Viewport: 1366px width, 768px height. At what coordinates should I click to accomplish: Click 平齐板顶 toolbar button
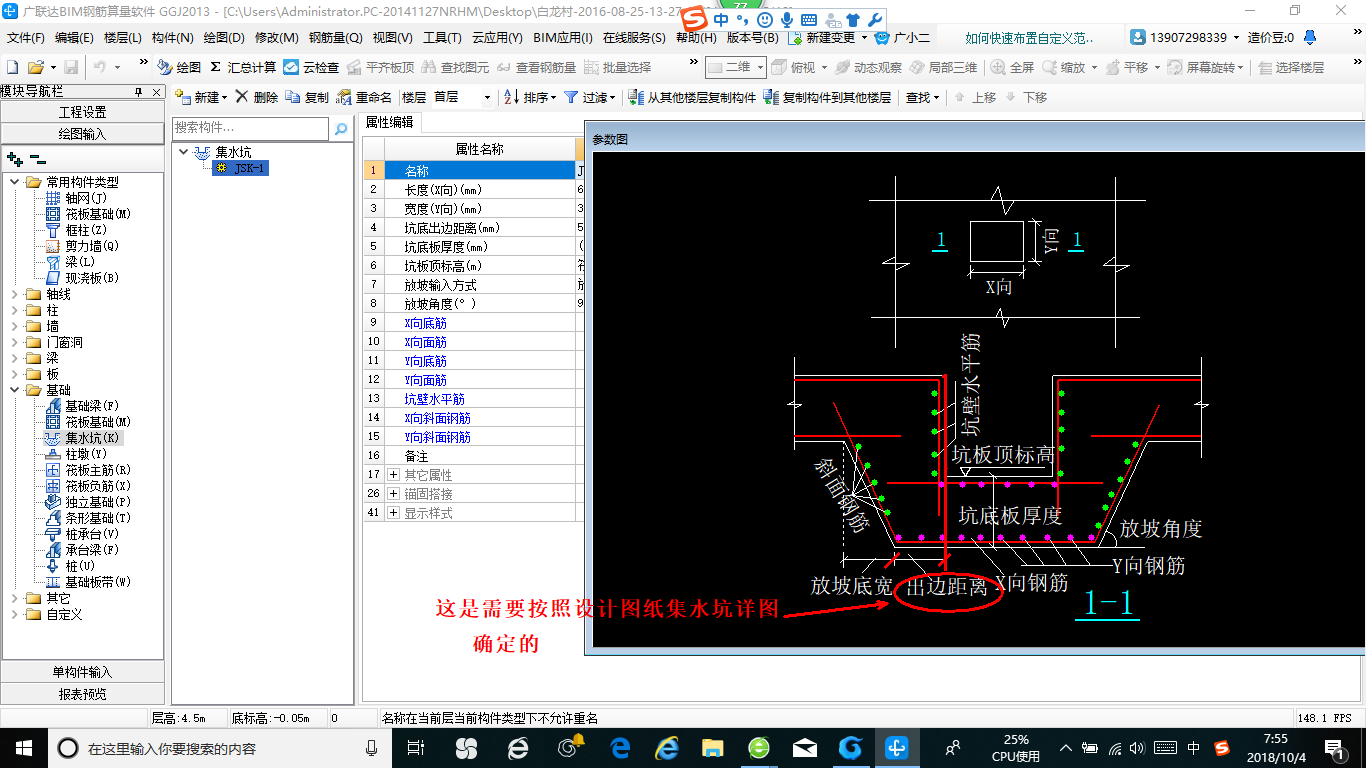[380, 67]
